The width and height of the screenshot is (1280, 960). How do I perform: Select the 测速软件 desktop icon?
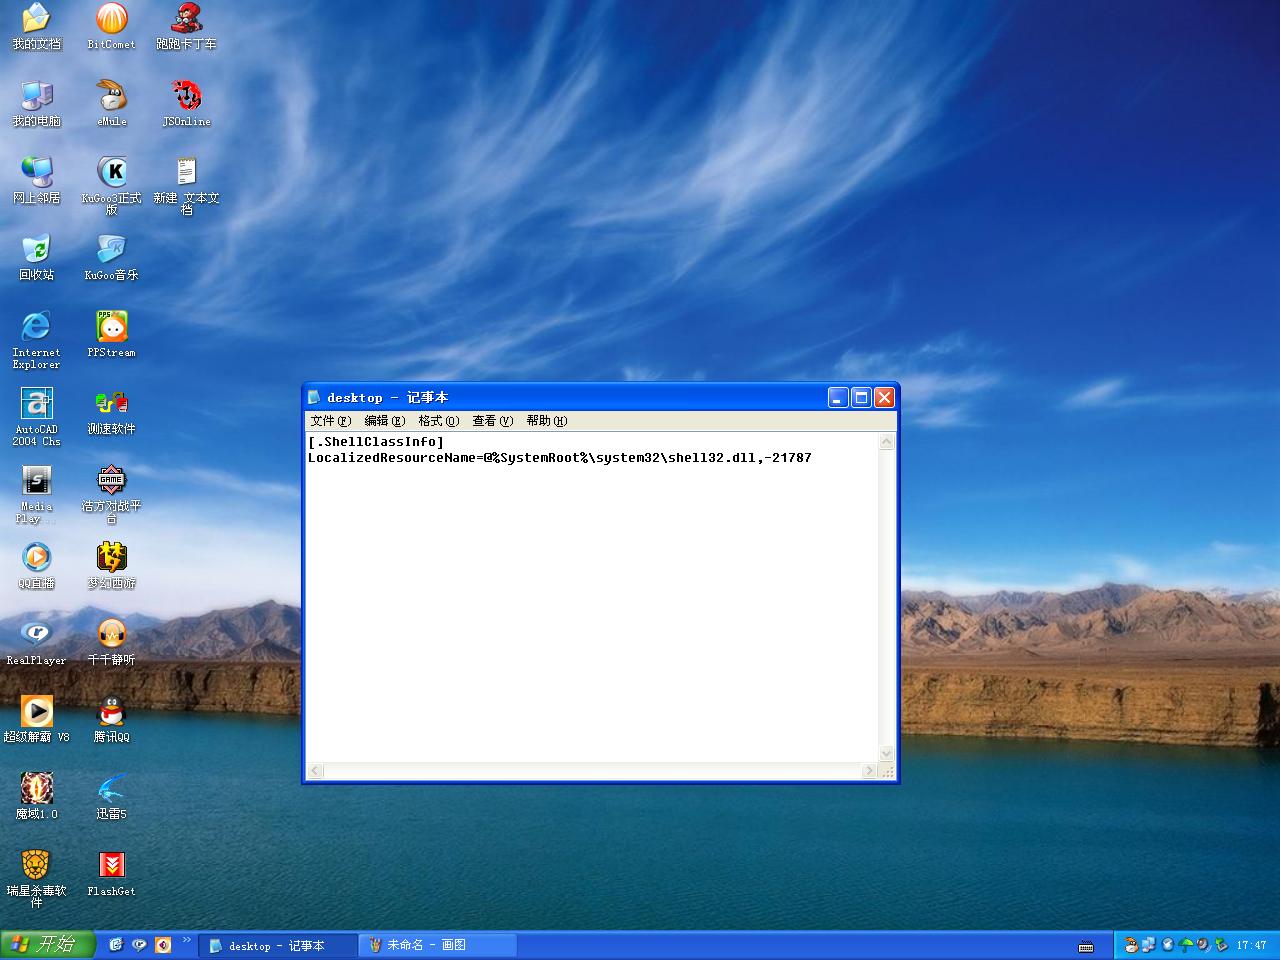(111, 411)
